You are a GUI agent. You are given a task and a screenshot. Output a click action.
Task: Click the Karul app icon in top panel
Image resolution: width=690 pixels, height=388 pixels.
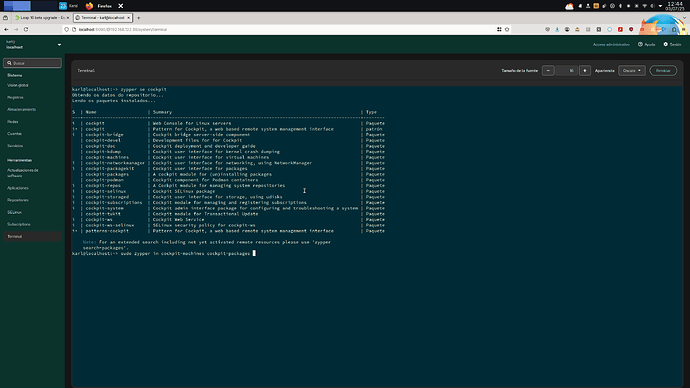click(63, 6)
